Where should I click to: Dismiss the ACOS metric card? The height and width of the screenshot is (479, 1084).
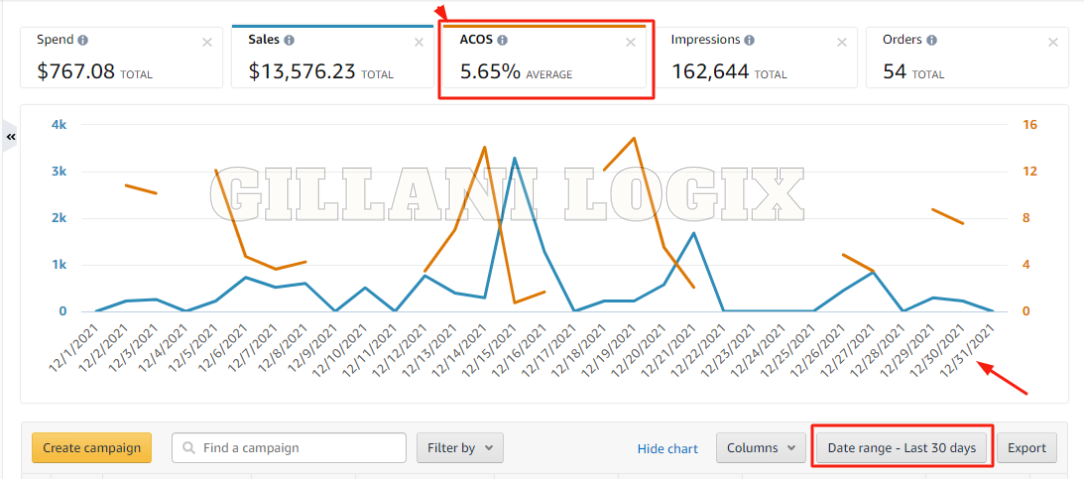point(630,42)
